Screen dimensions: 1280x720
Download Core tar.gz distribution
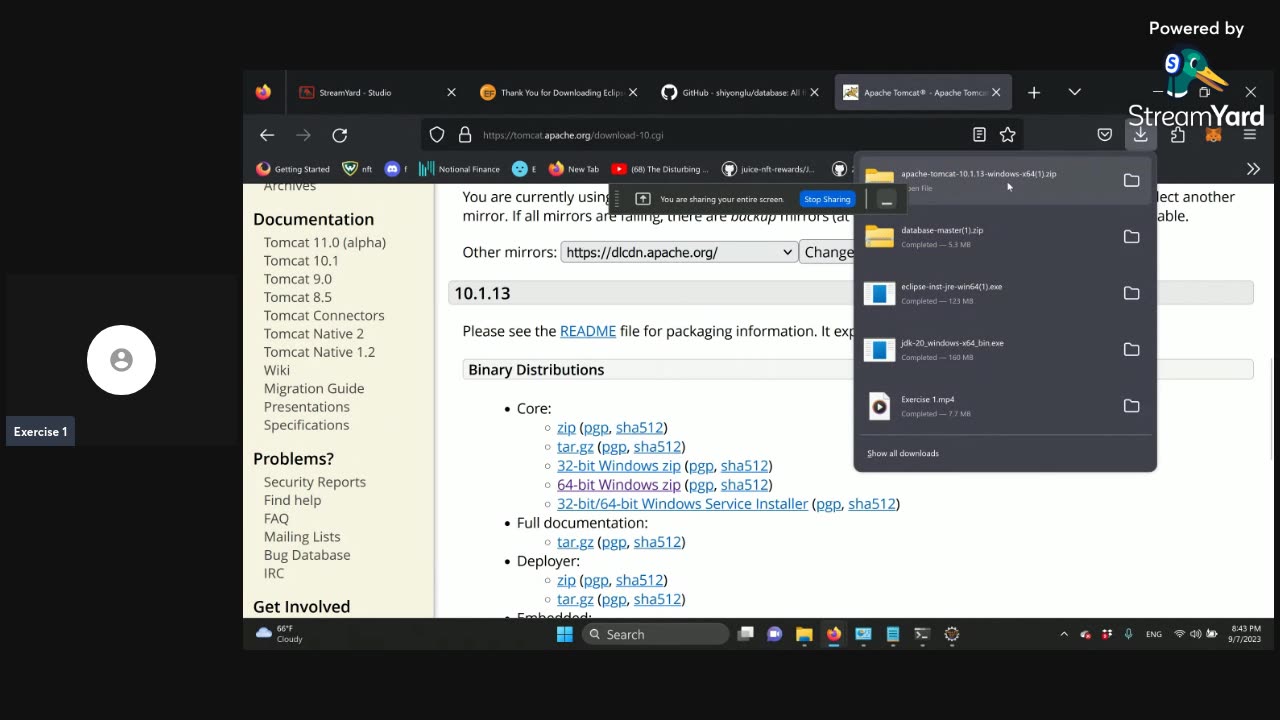[575, 447]
